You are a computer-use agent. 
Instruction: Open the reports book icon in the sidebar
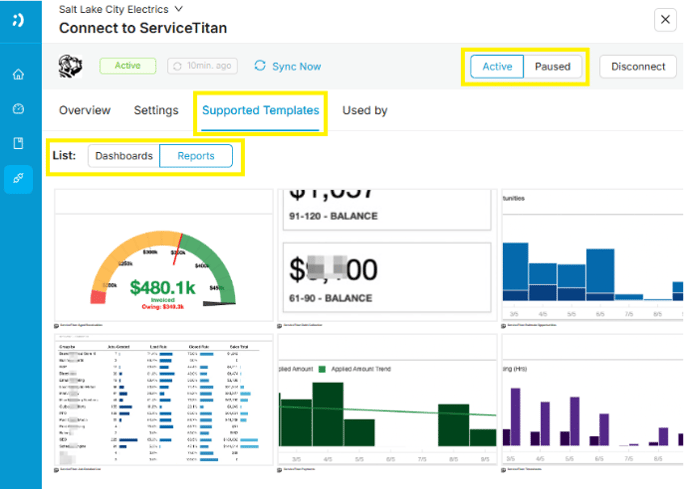[x=18, y=143]
